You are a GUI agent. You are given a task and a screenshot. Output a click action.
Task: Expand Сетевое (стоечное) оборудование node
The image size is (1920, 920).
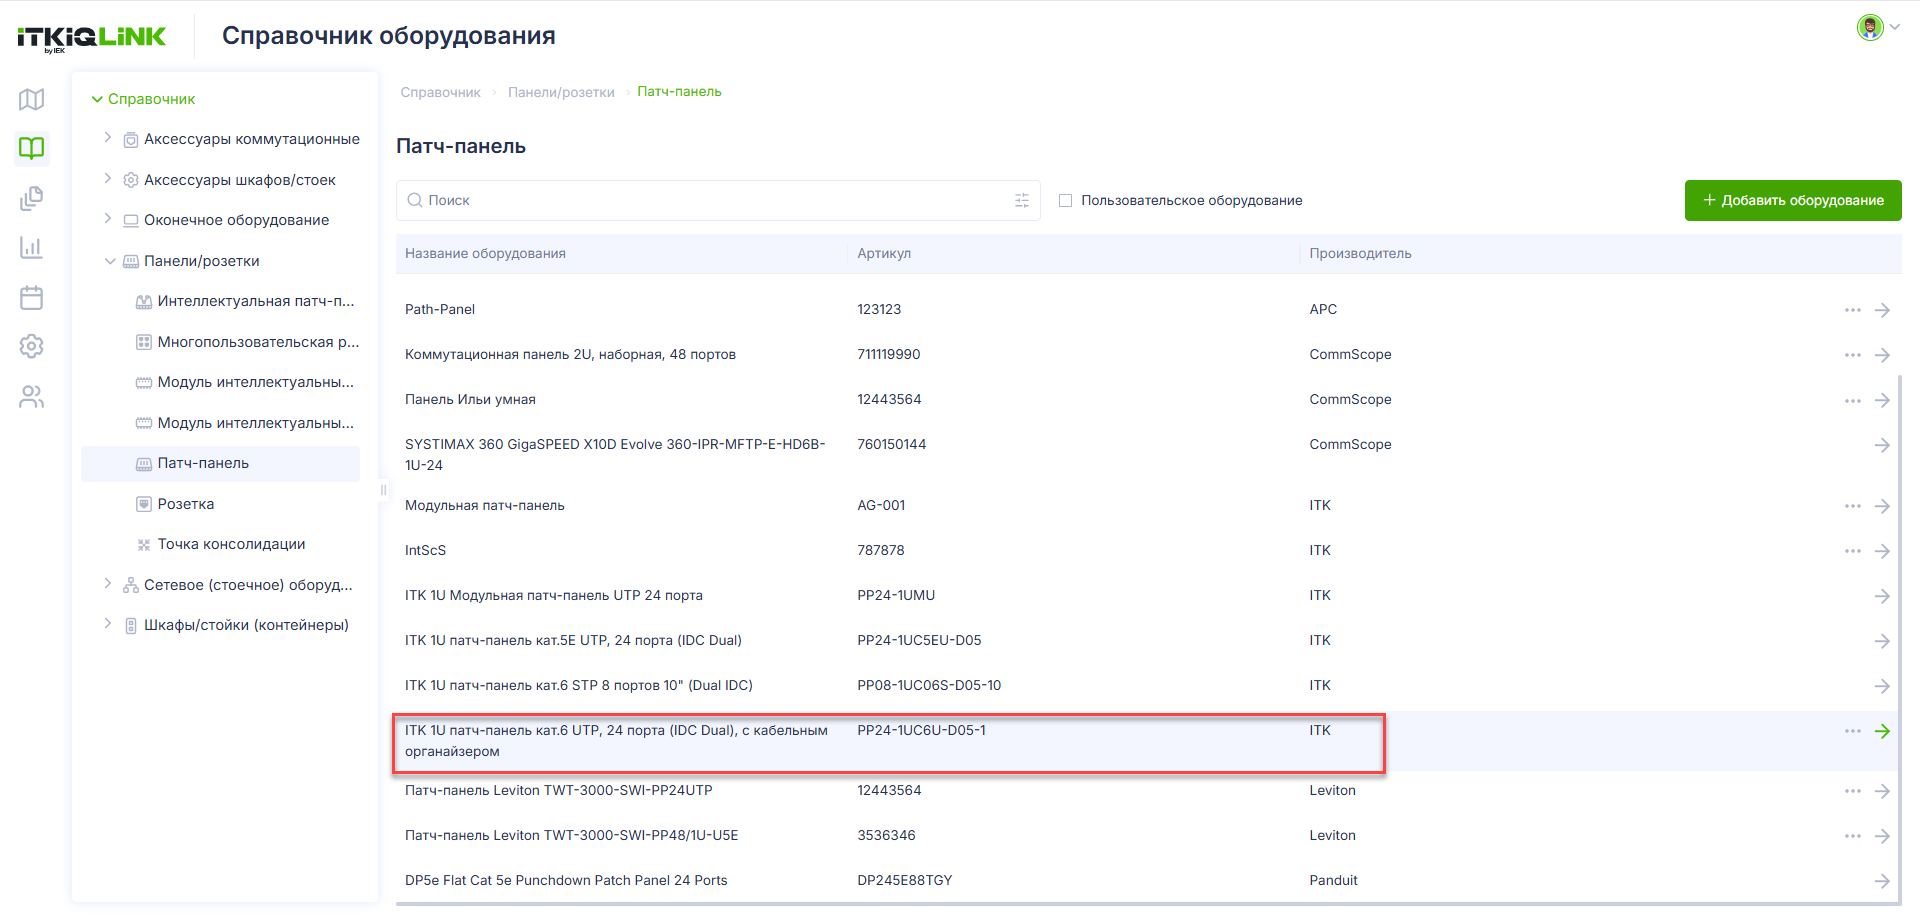(108, 584)
